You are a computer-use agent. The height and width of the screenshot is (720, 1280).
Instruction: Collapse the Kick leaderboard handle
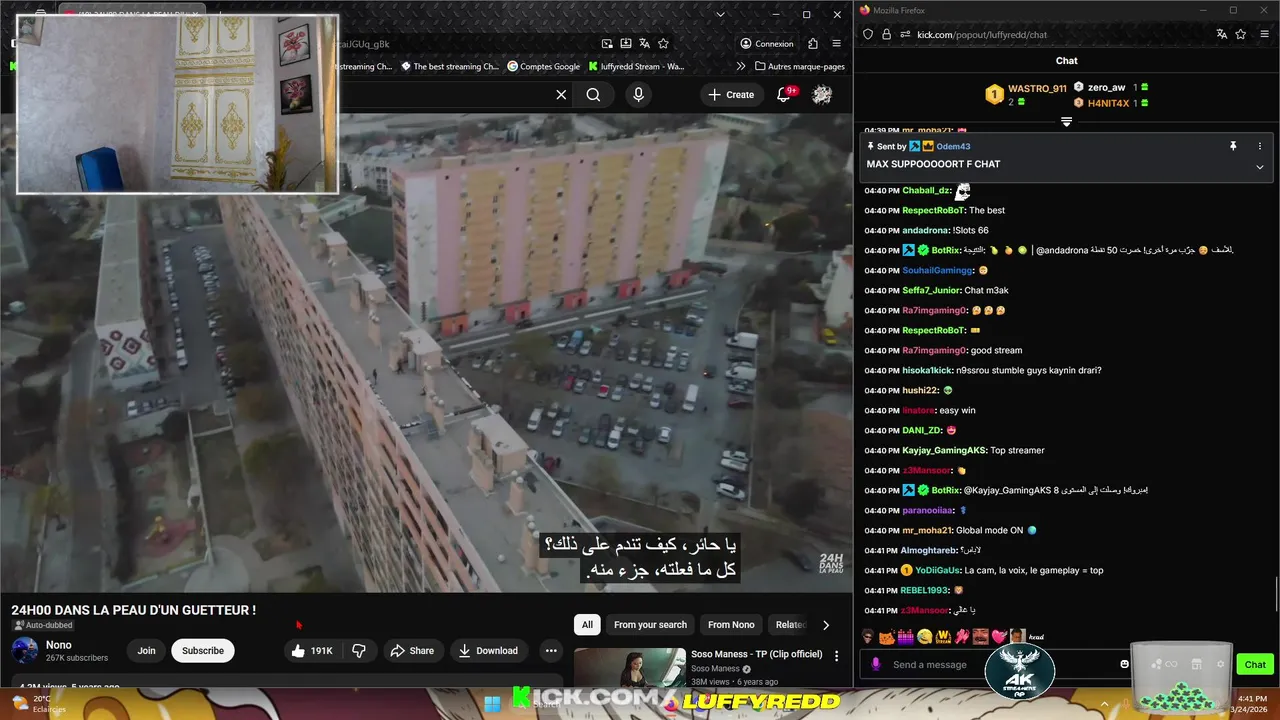click(x=1067, y=122)
